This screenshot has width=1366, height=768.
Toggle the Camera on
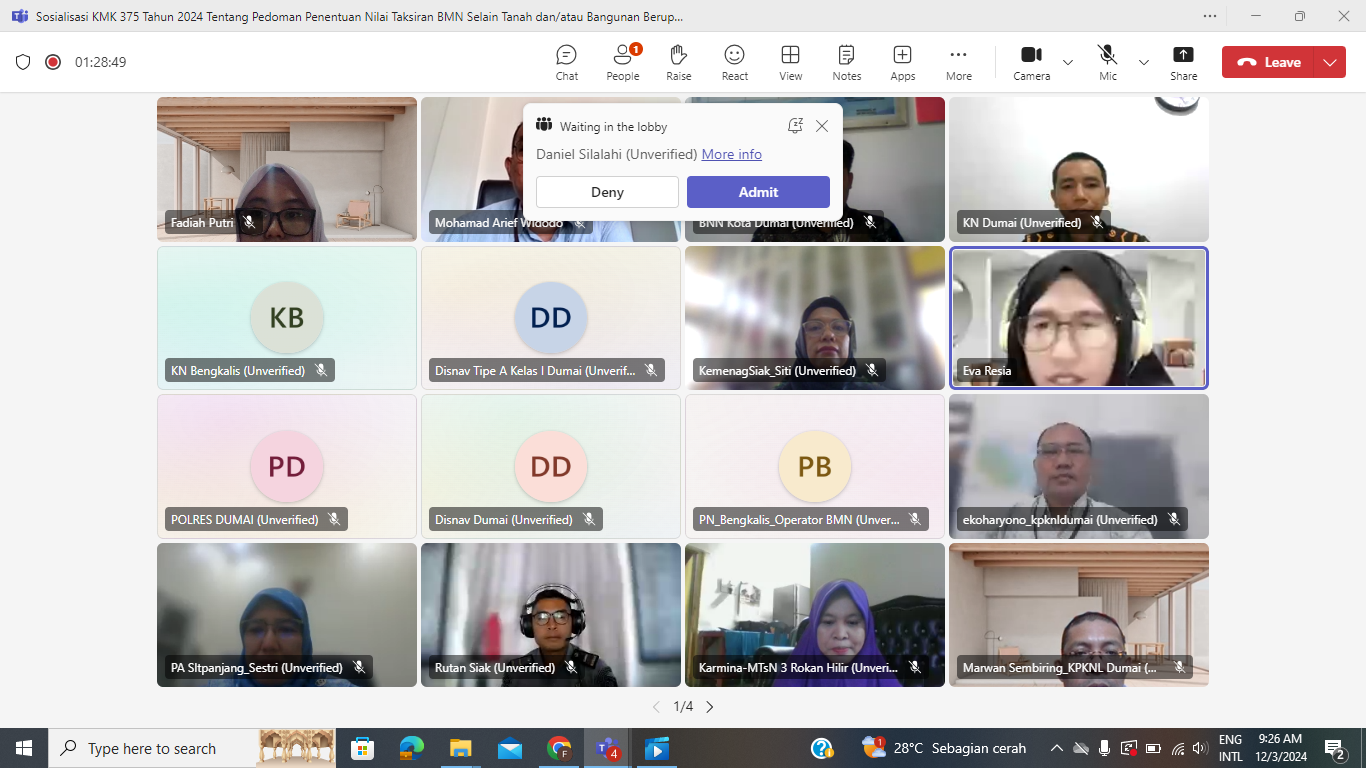1031,62
